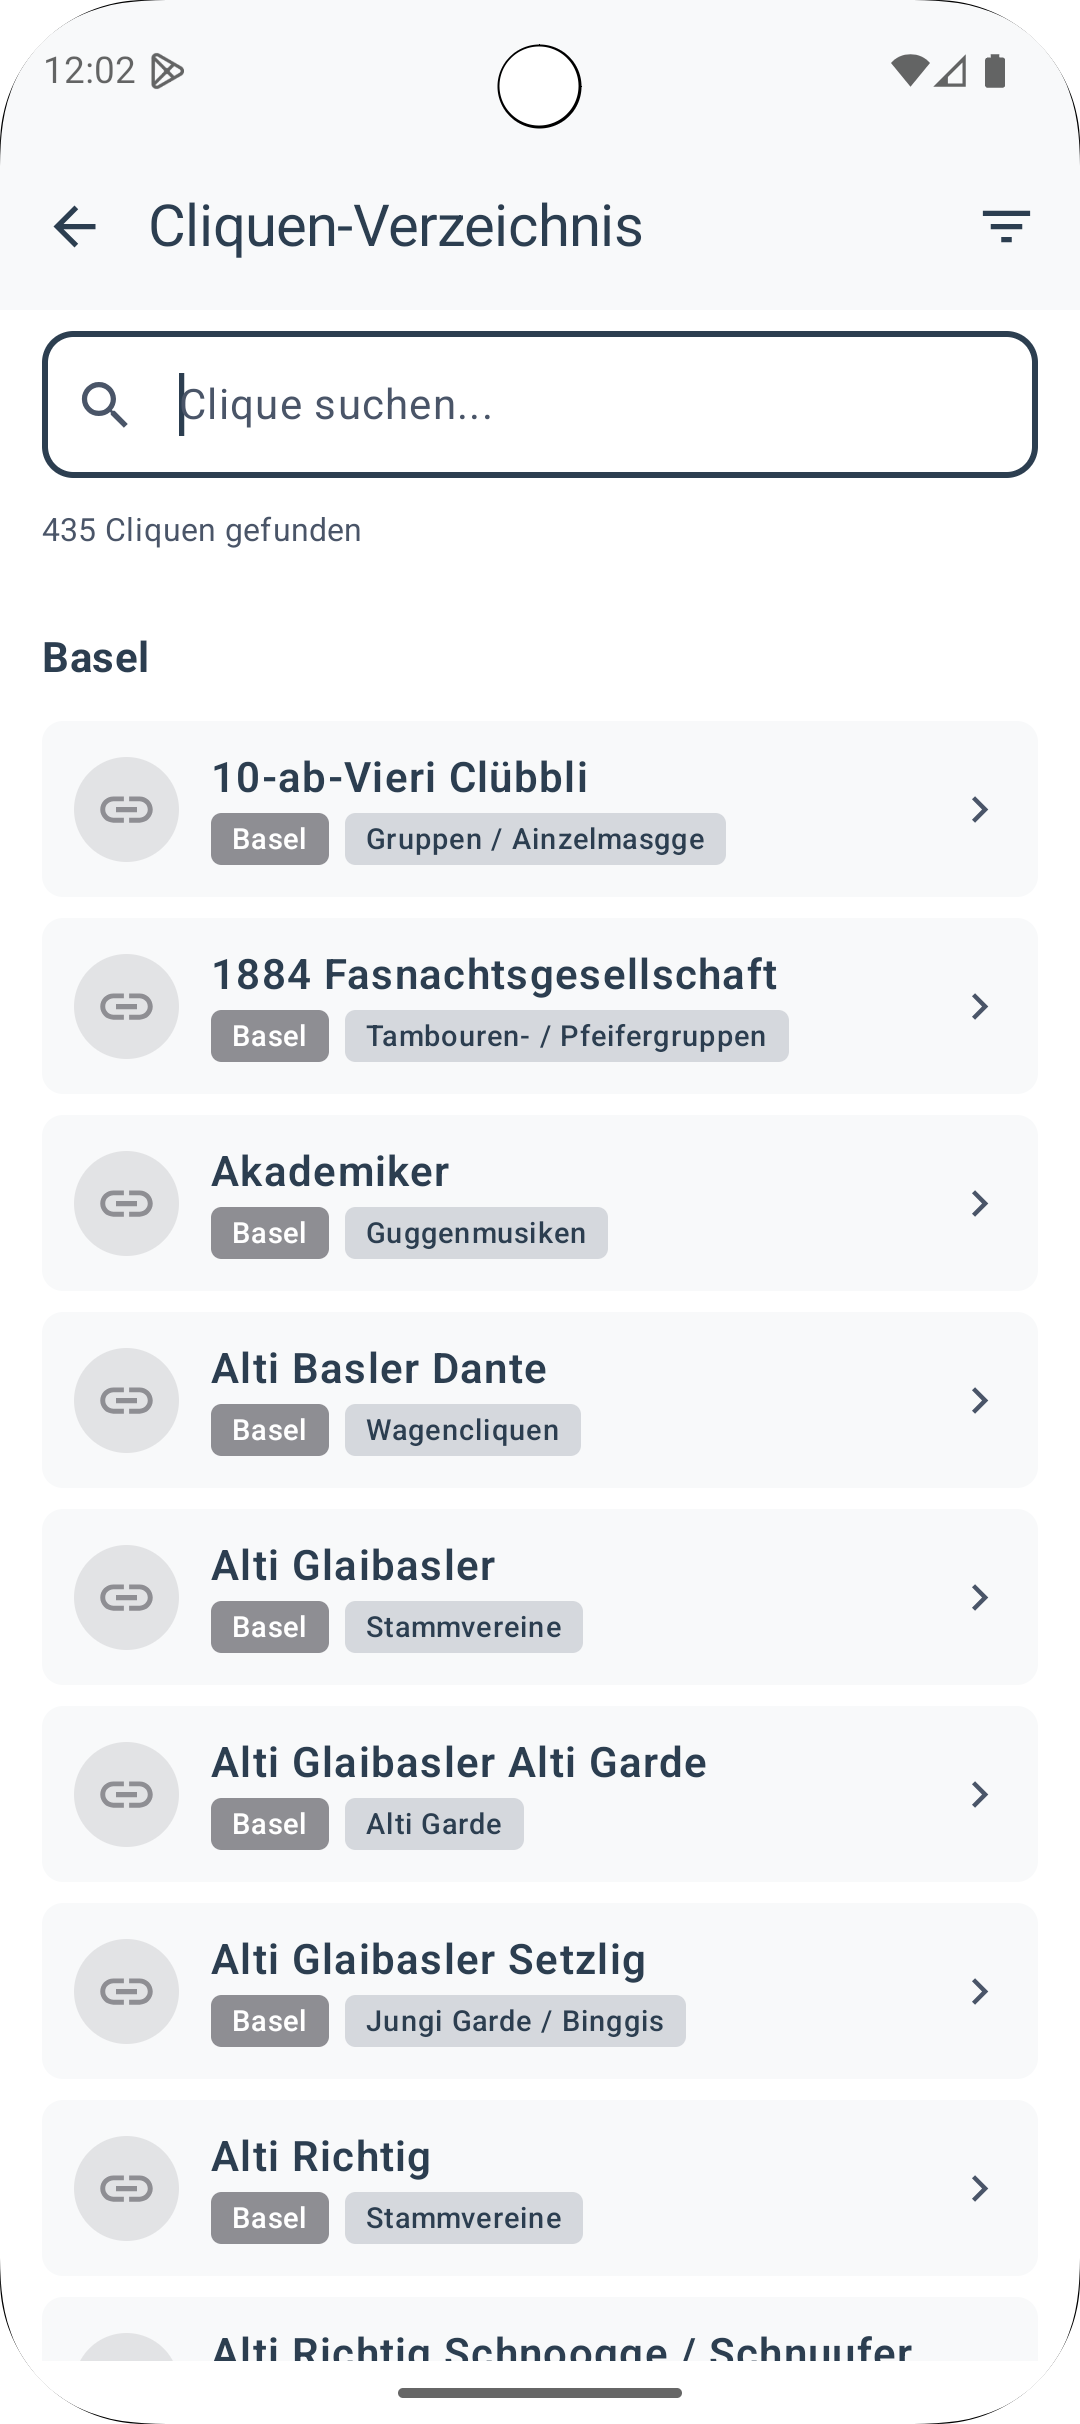Image resolution: width=1080 pixels, height=2424 pixels.
Task: Open the partially visible Alti Richtig Schnoogge entry
Action: pyautogui.click(x=560, y=2345)
